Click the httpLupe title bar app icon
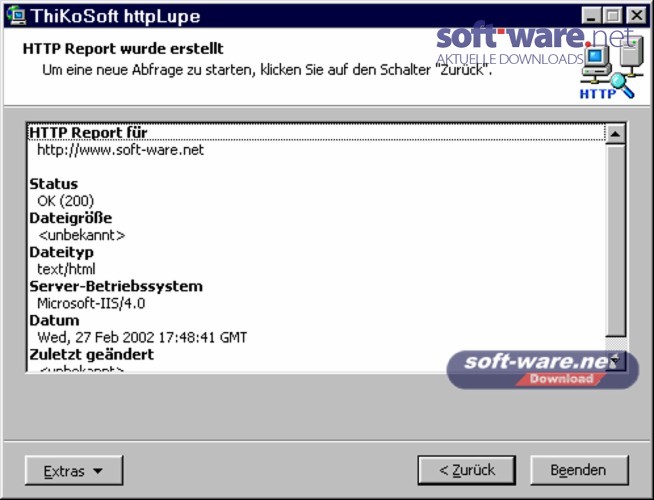Screen dimensions: 654x500 click(x=16, y=15)
